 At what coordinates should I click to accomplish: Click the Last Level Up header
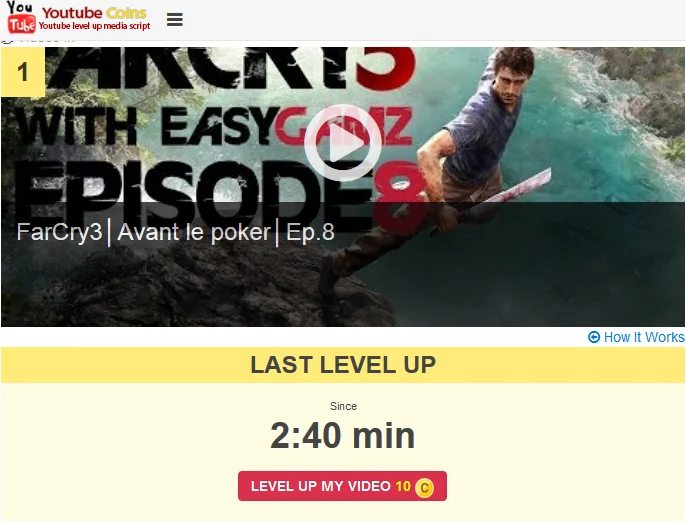tap(343, 365)
